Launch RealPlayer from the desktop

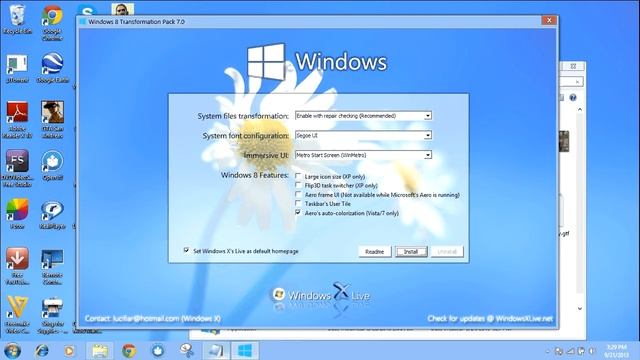click(52, 215)
